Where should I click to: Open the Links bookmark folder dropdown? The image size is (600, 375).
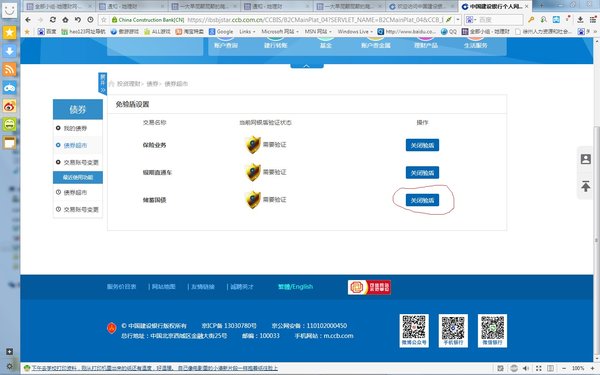247,32
